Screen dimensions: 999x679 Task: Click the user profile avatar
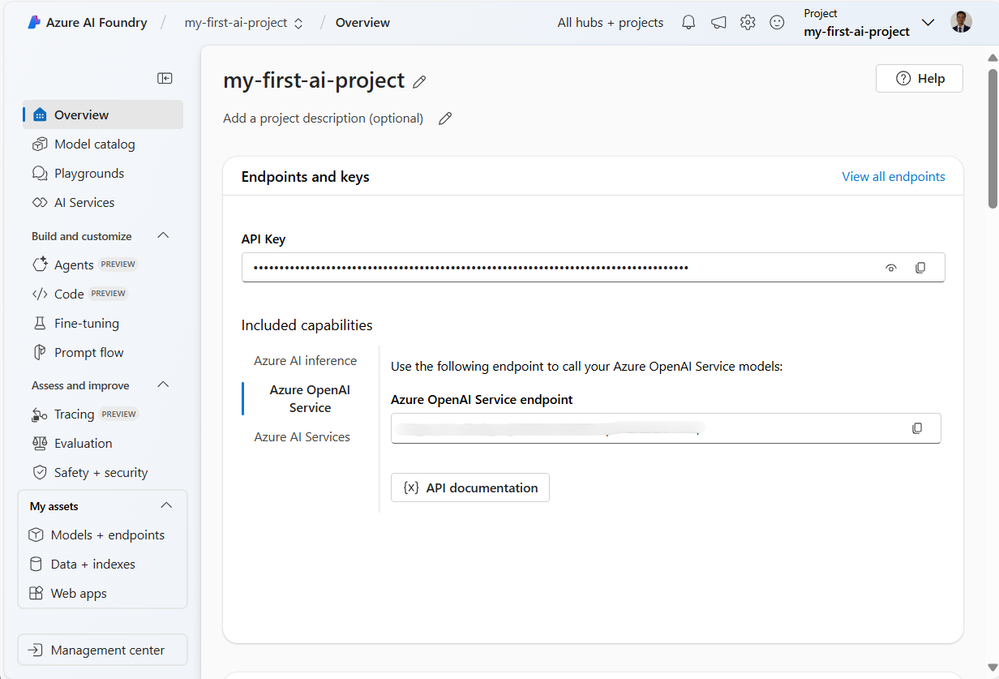click(961, 22)
